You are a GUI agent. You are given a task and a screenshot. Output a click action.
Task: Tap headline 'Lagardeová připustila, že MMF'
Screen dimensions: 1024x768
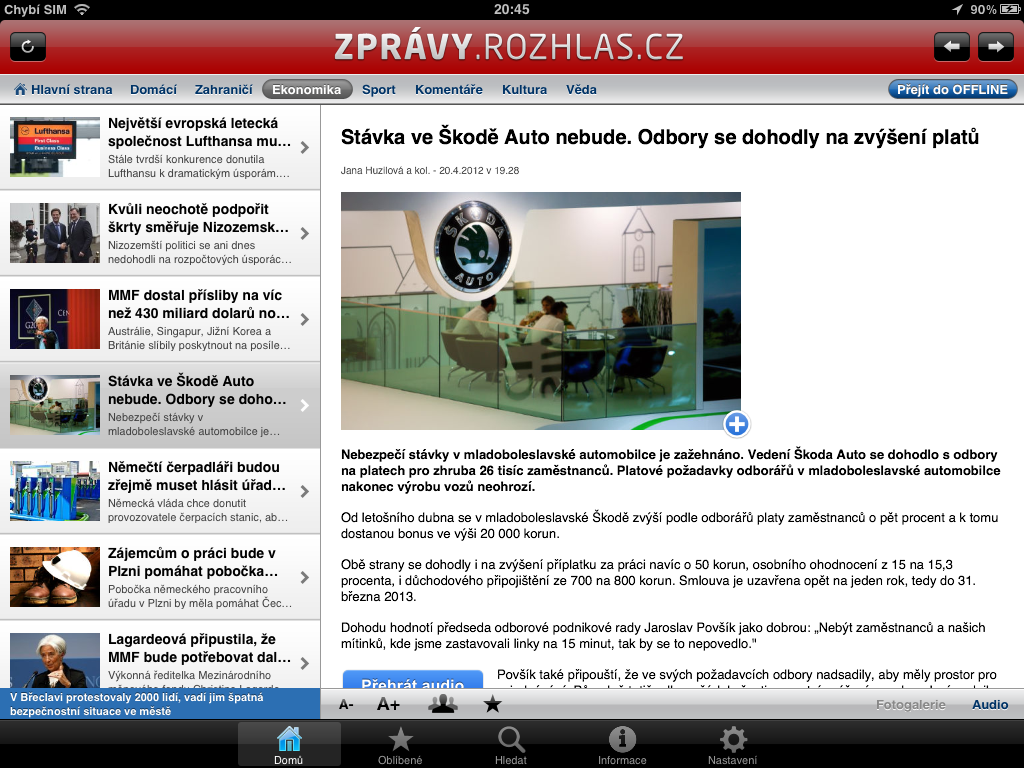click(x=199, y=648)
